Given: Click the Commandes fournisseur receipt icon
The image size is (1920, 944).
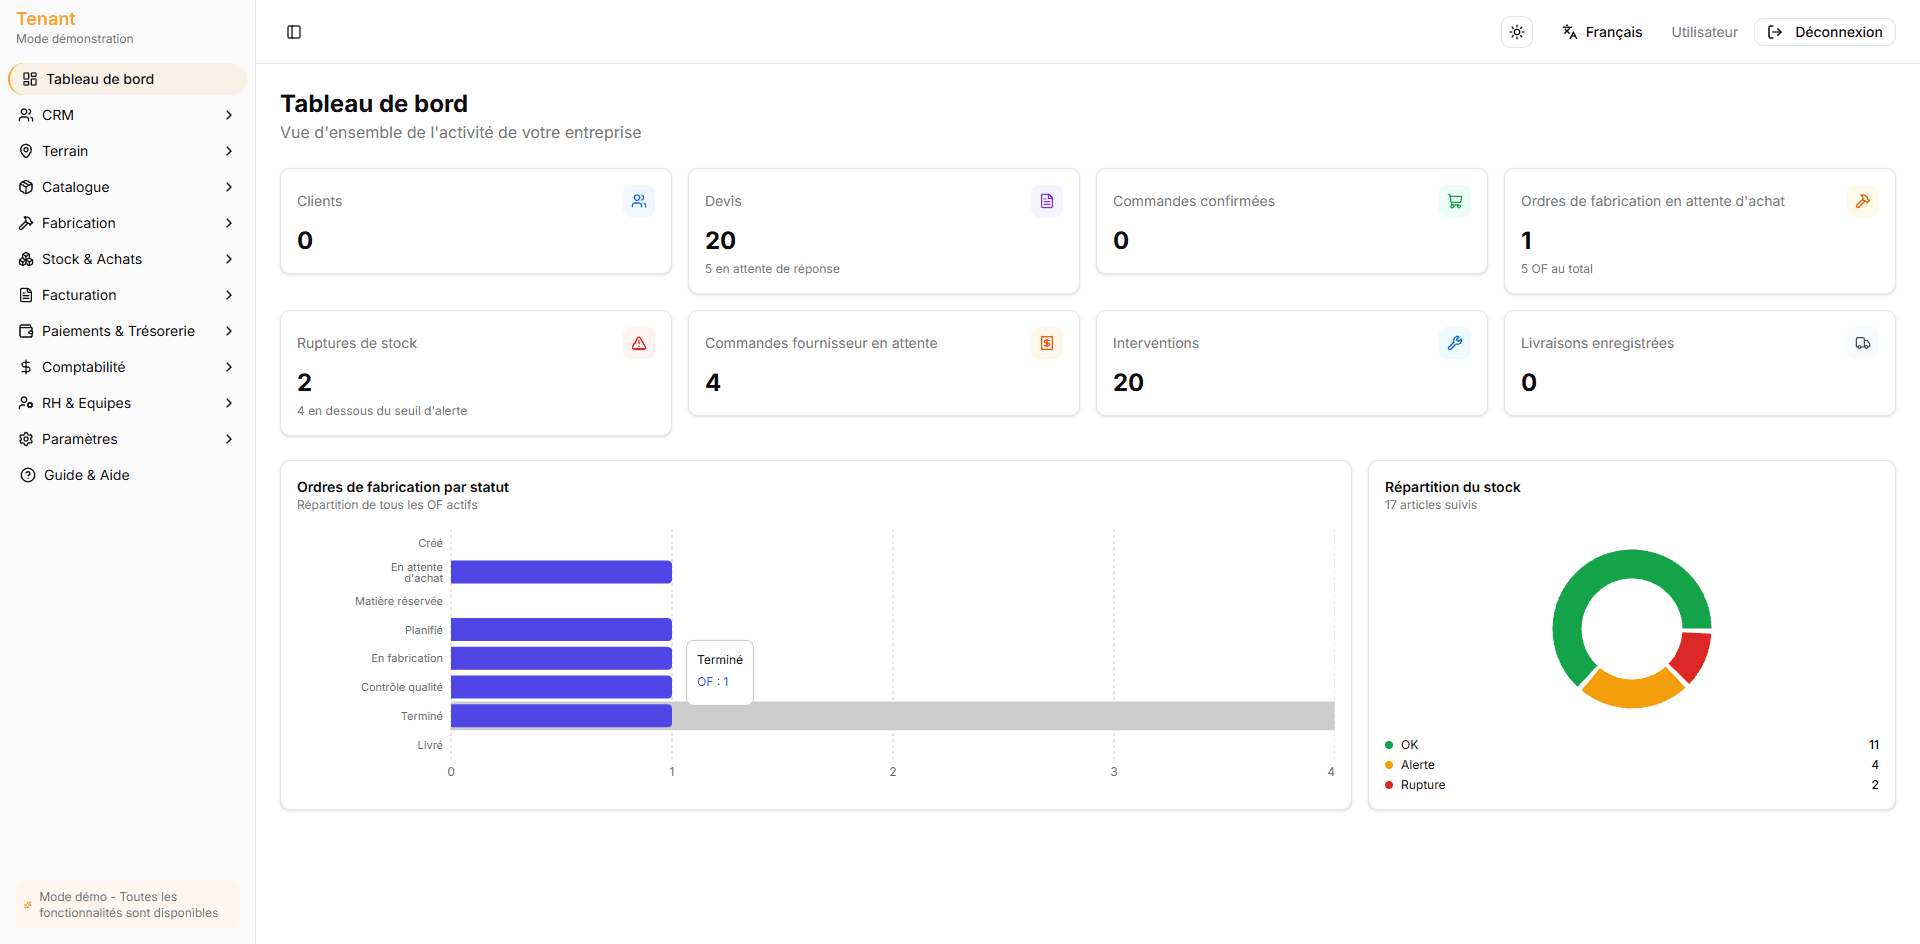Looking at the screenshot, I should pyautogui.click(x=1047, y=343).
